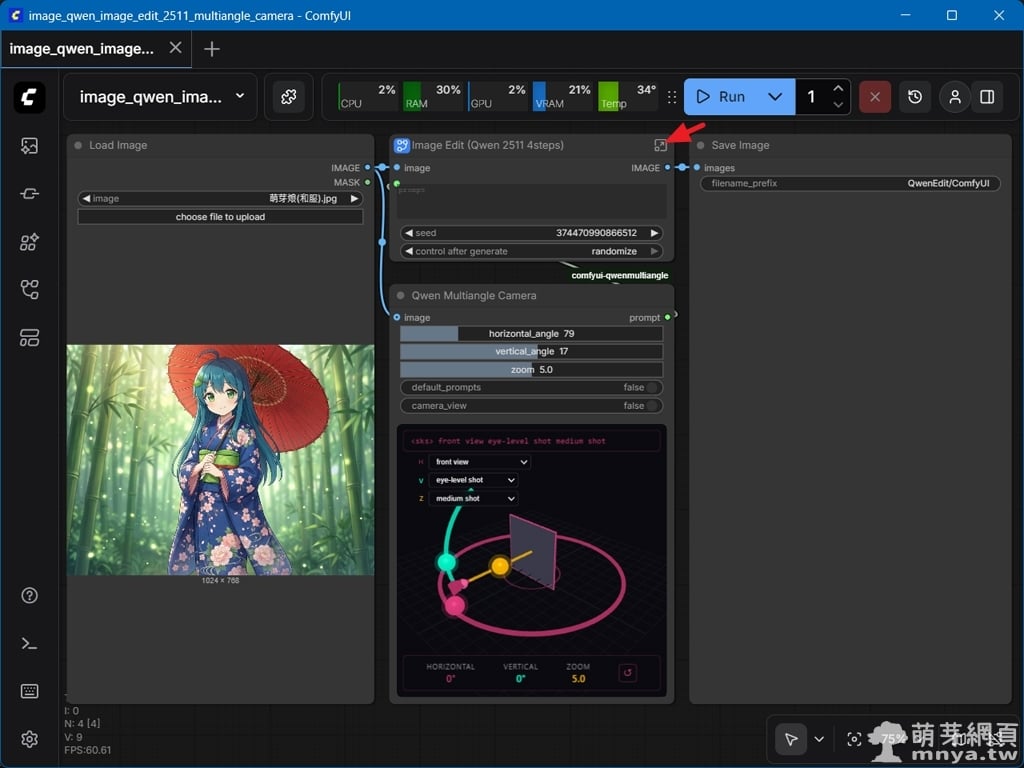Open the 'eye-level shot' dropdown
The height and width of the screenshot is (768, 1024).
(x=473, y=480)
